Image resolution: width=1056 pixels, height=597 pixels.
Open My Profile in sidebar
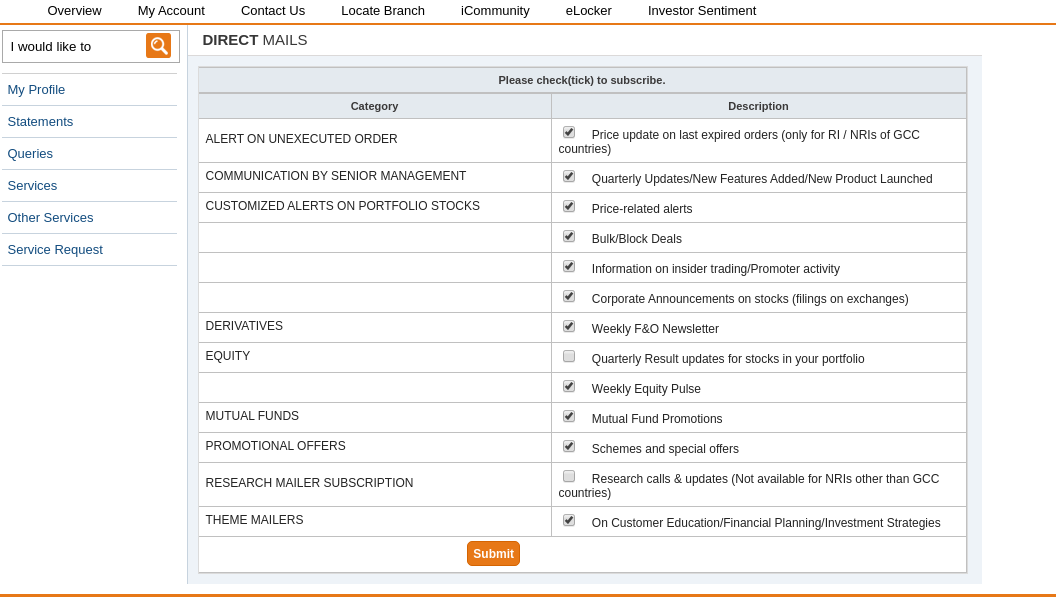[x=36, y=90]
